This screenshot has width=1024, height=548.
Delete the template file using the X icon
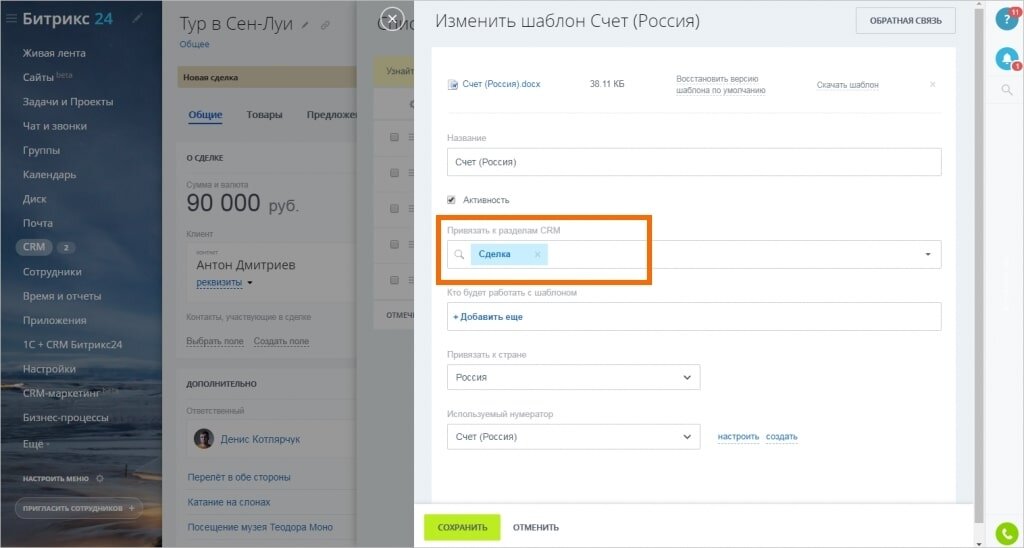(932, 85)
